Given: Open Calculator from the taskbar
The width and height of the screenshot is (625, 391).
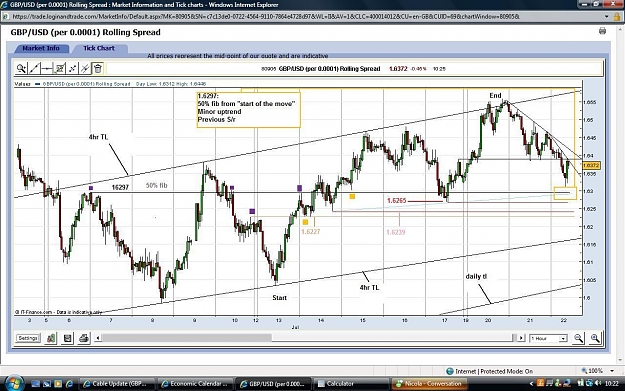Looking at the screenshot, I should pyautogui.click(x=351, y=383).
